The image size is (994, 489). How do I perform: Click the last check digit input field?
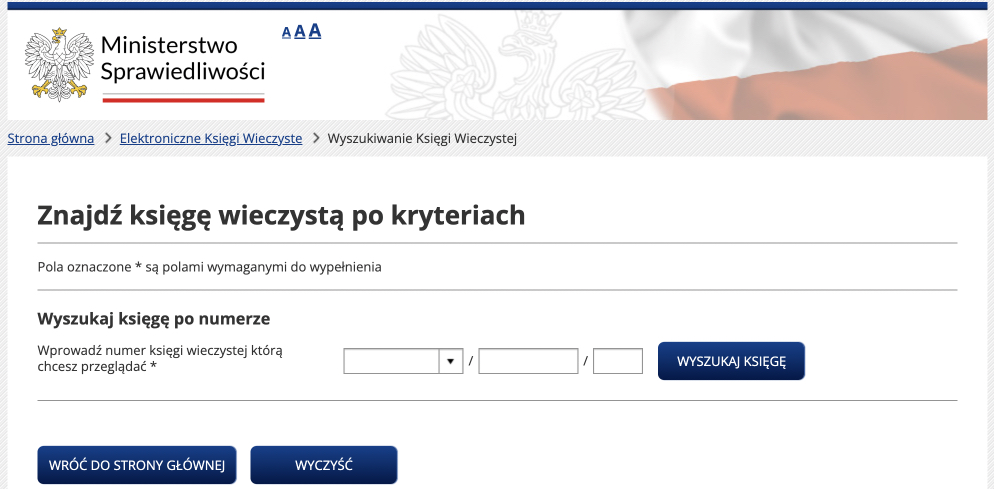(617, 361)
